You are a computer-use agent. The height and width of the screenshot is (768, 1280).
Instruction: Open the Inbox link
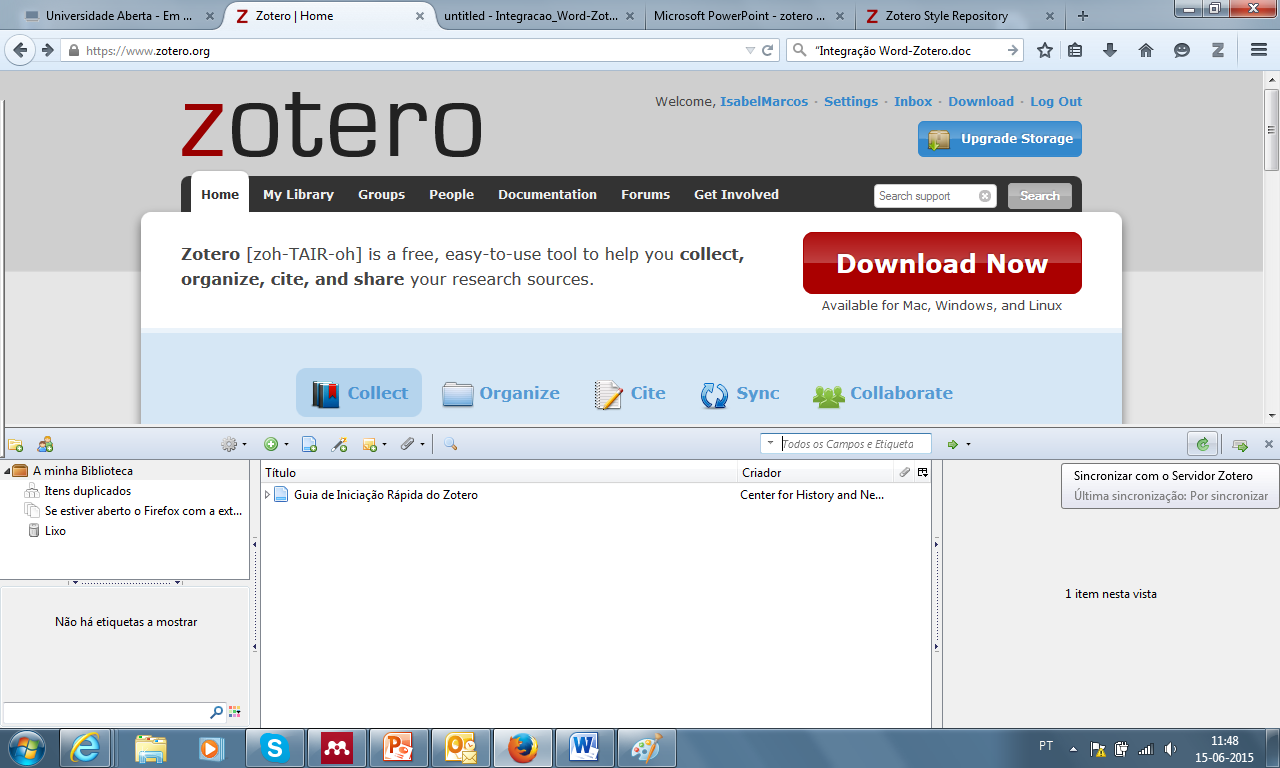pyautogui.click(x=913, y=102)
